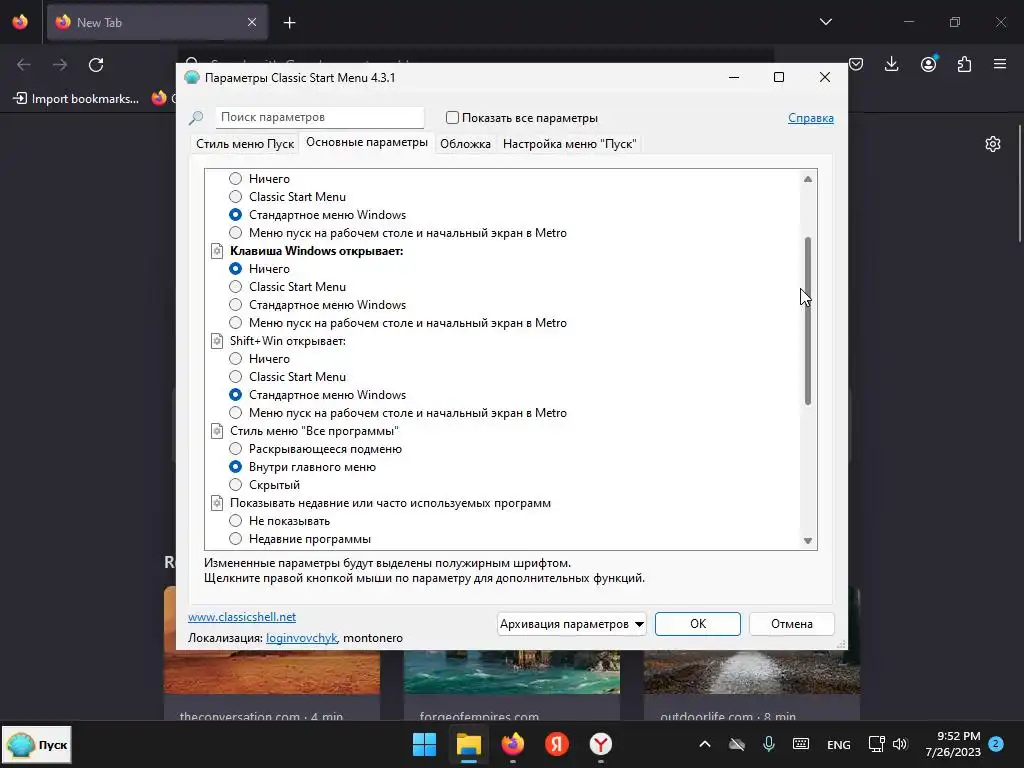1024x768 pixels.
Task: Select 'Недавние программы' radio option
Action: [235, 539]
